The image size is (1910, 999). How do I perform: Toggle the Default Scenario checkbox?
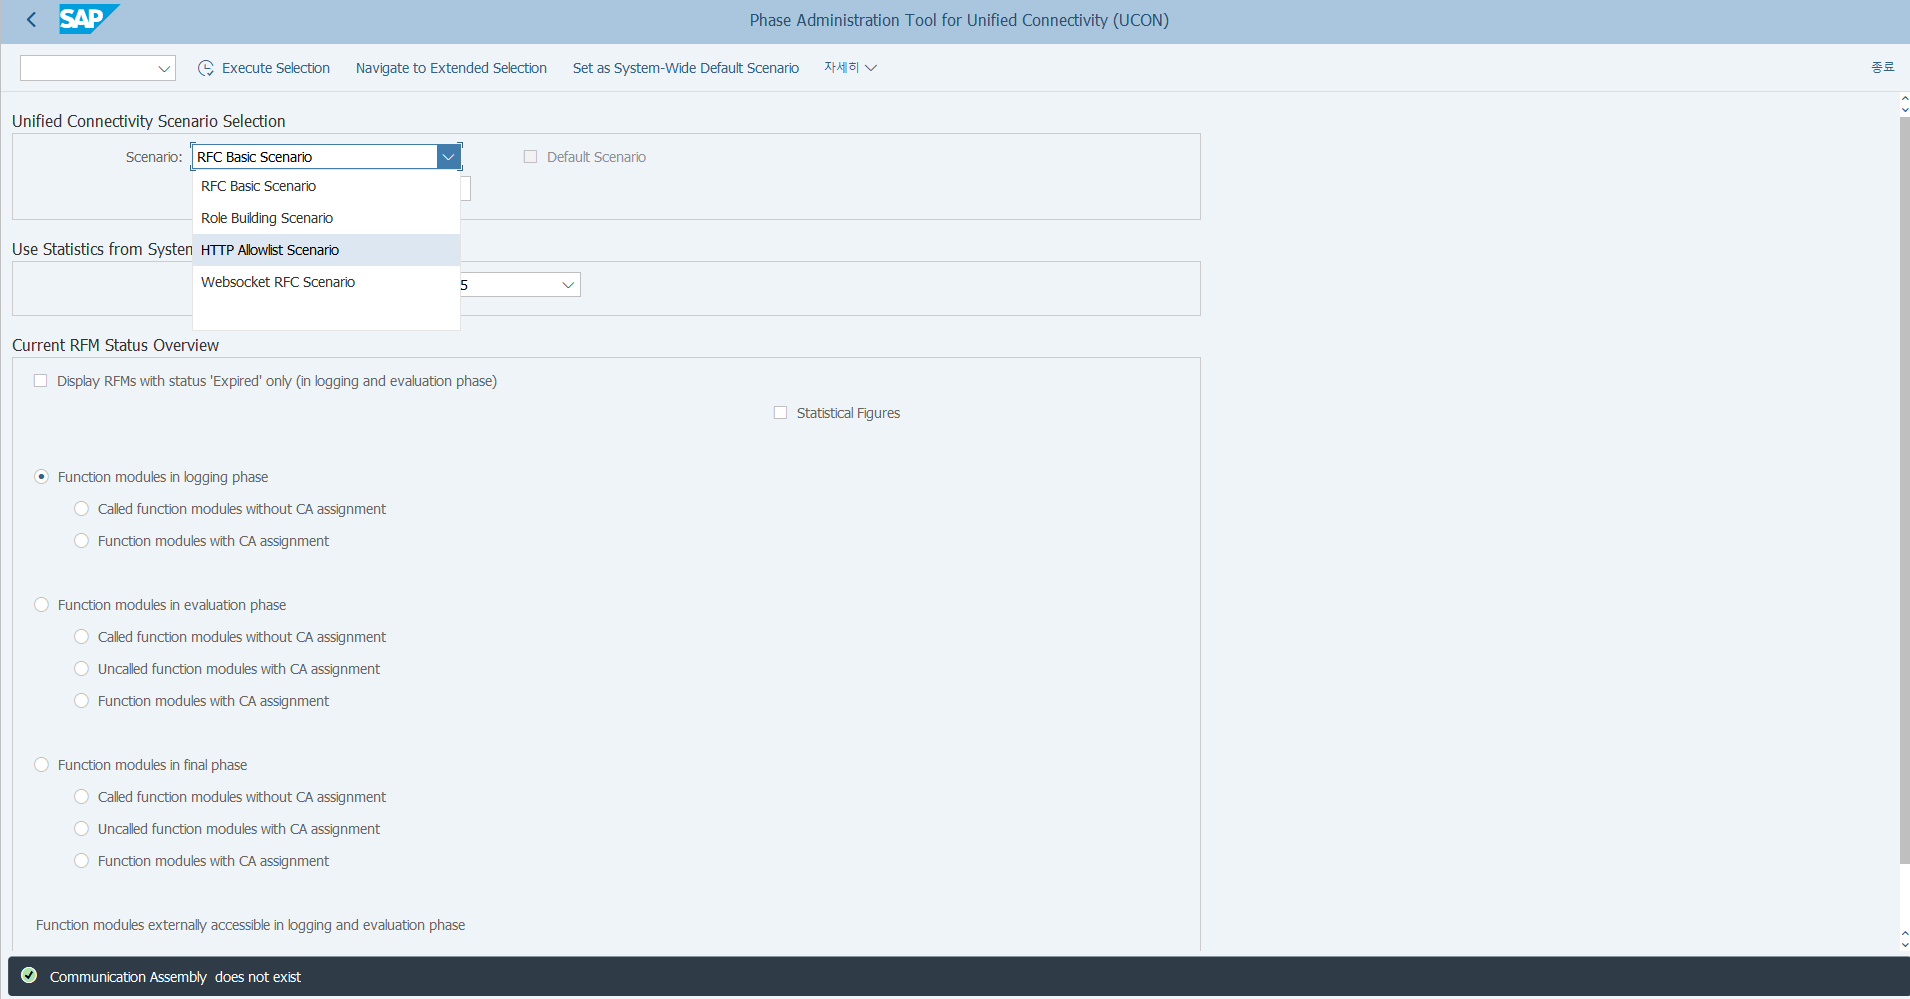pyautogui.click(x=530, y=157)
